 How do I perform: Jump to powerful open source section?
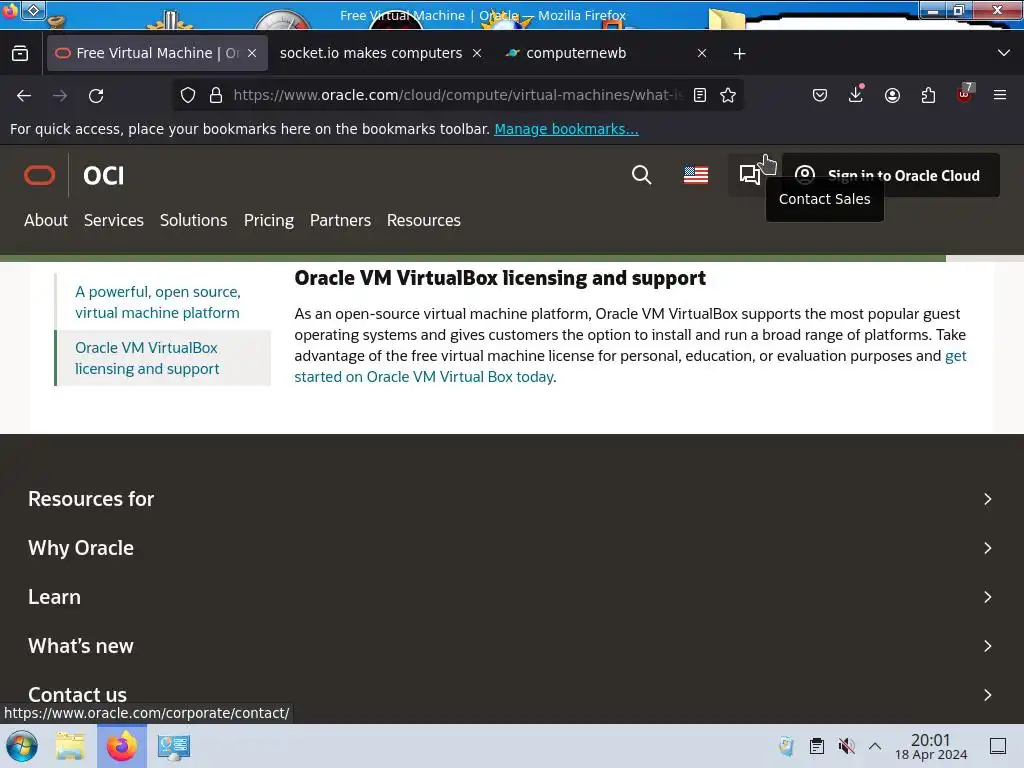158,302
